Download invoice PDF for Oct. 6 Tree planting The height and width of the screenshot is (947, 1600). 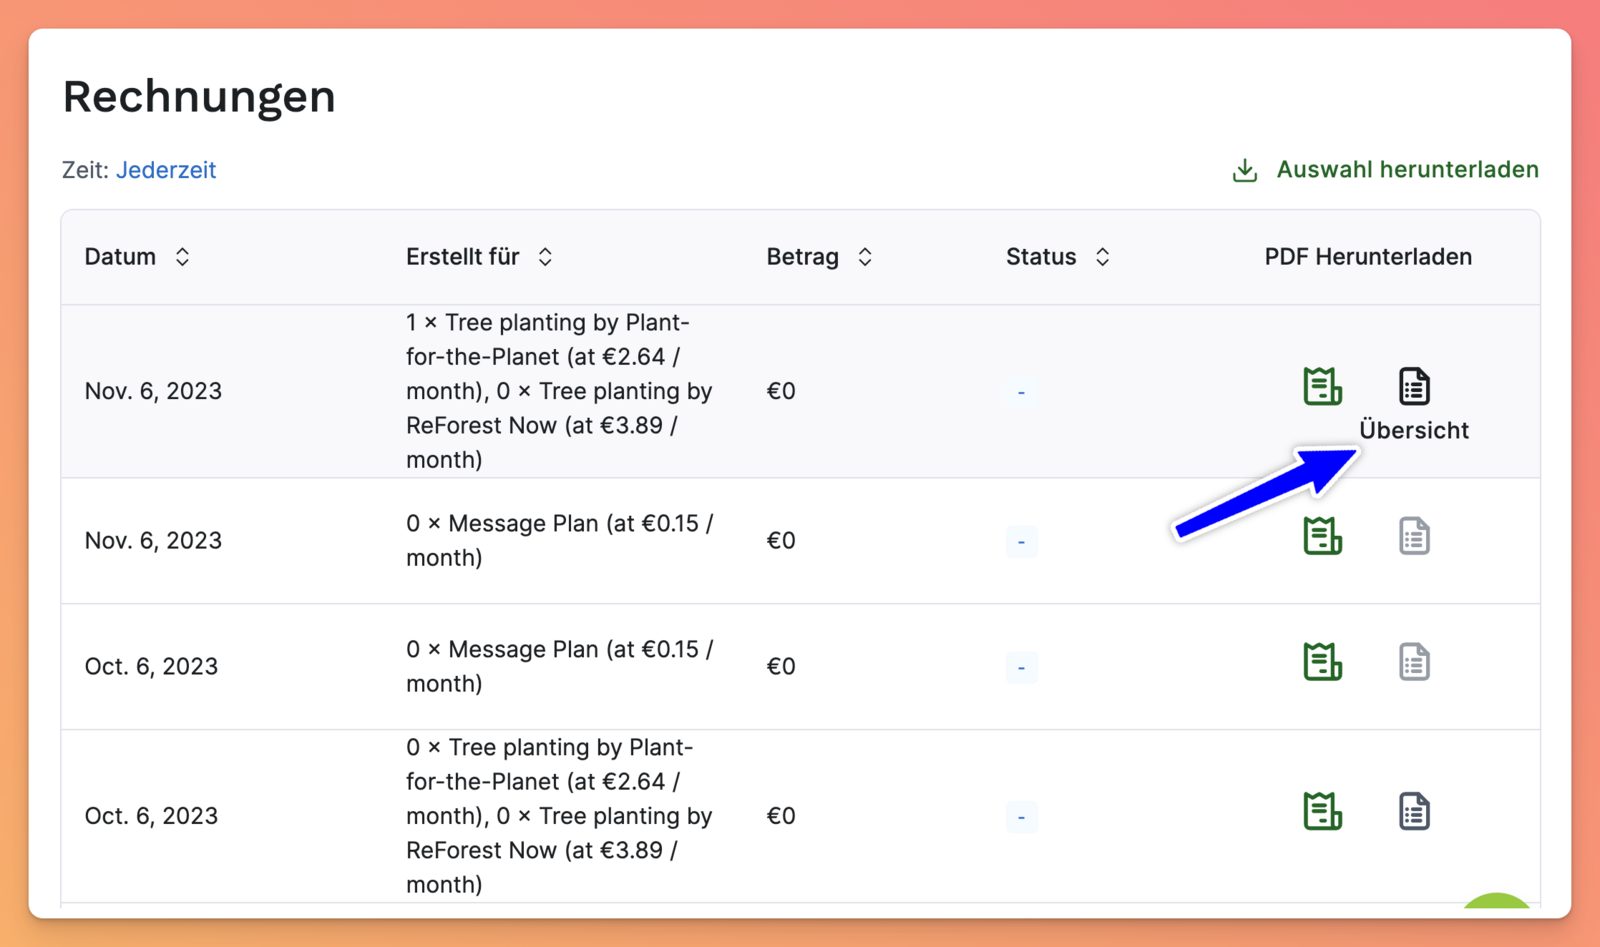point(1322,811)
